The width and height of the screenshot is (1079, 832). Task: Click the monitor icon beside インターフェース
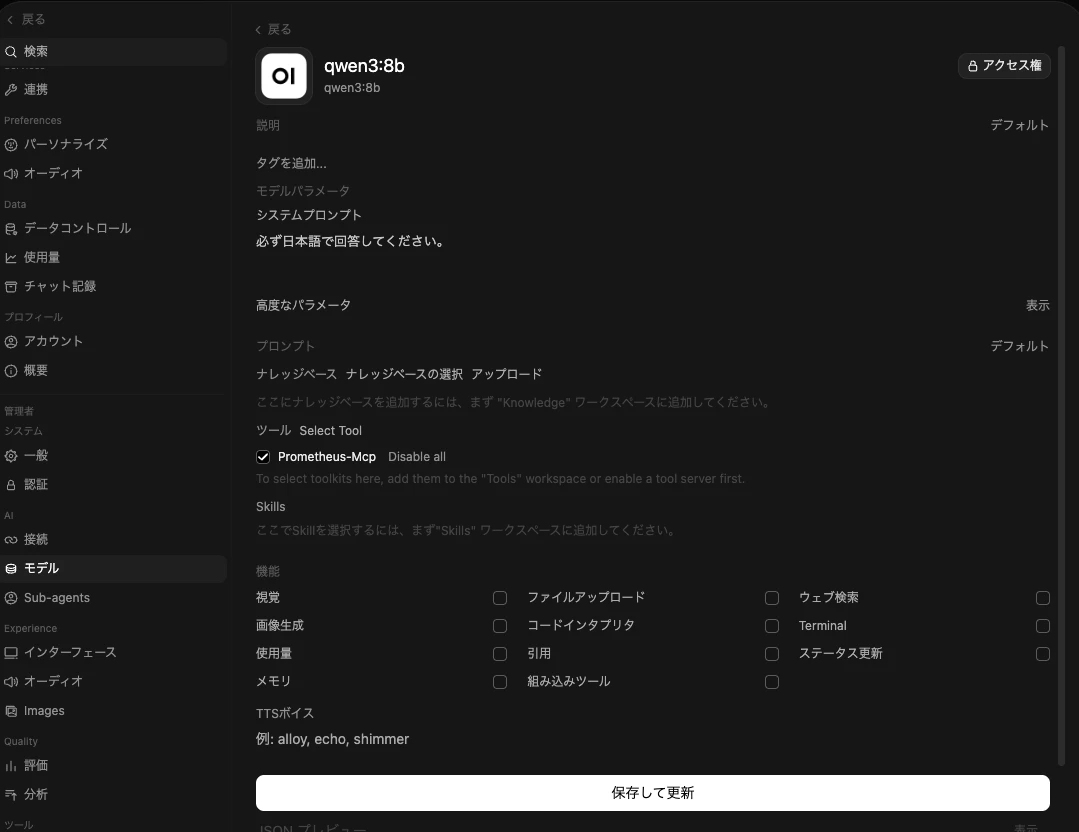[x=11, y=652]
